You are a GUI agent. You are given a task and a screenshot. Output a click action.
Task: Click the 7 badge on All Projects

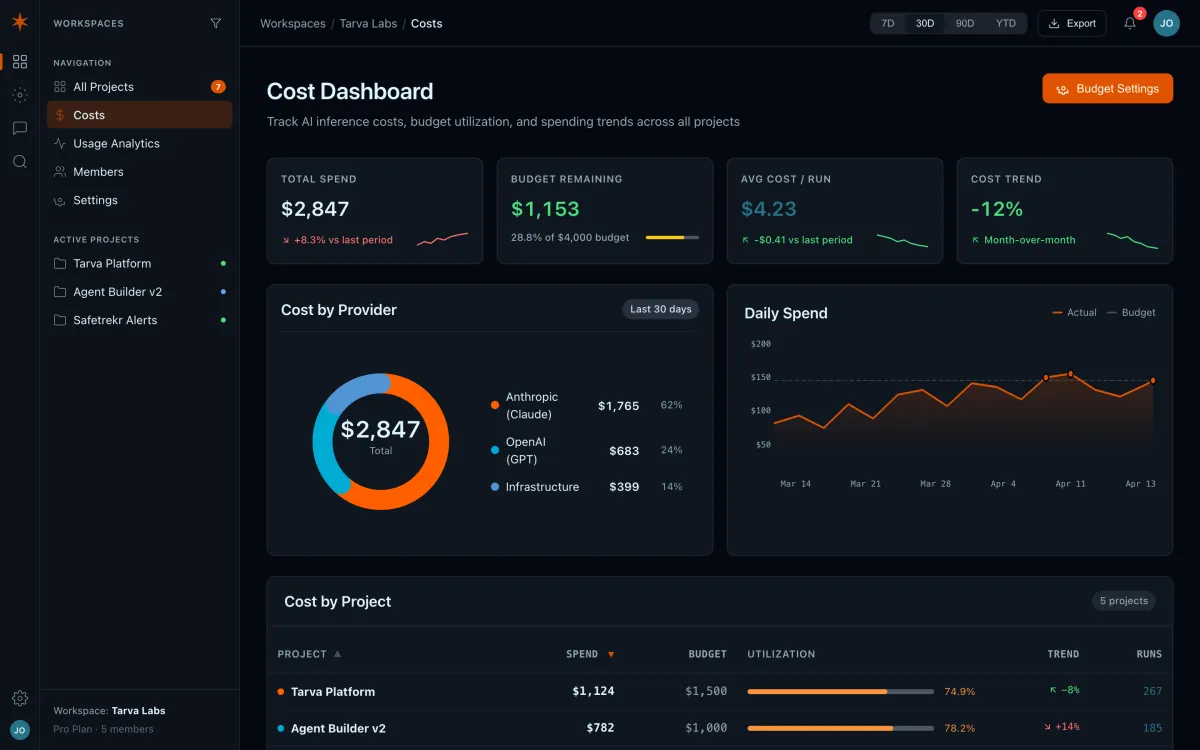click(218, 87)
